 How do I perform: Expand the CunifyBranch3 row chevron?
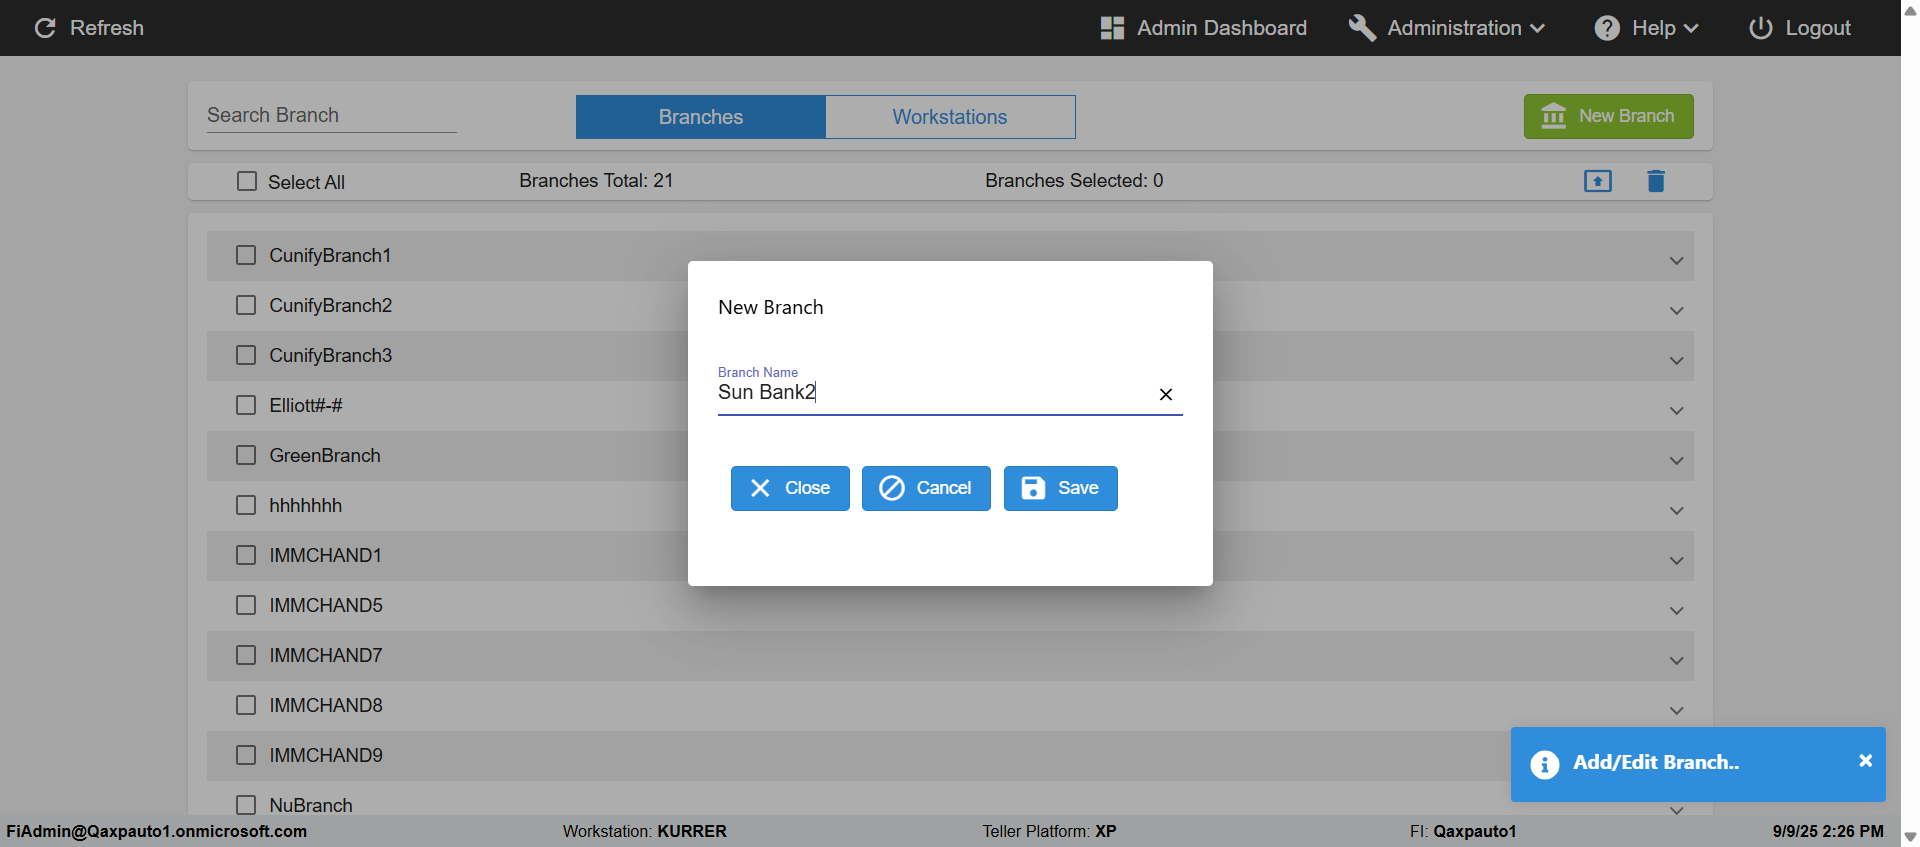(x=1677, y=361)
